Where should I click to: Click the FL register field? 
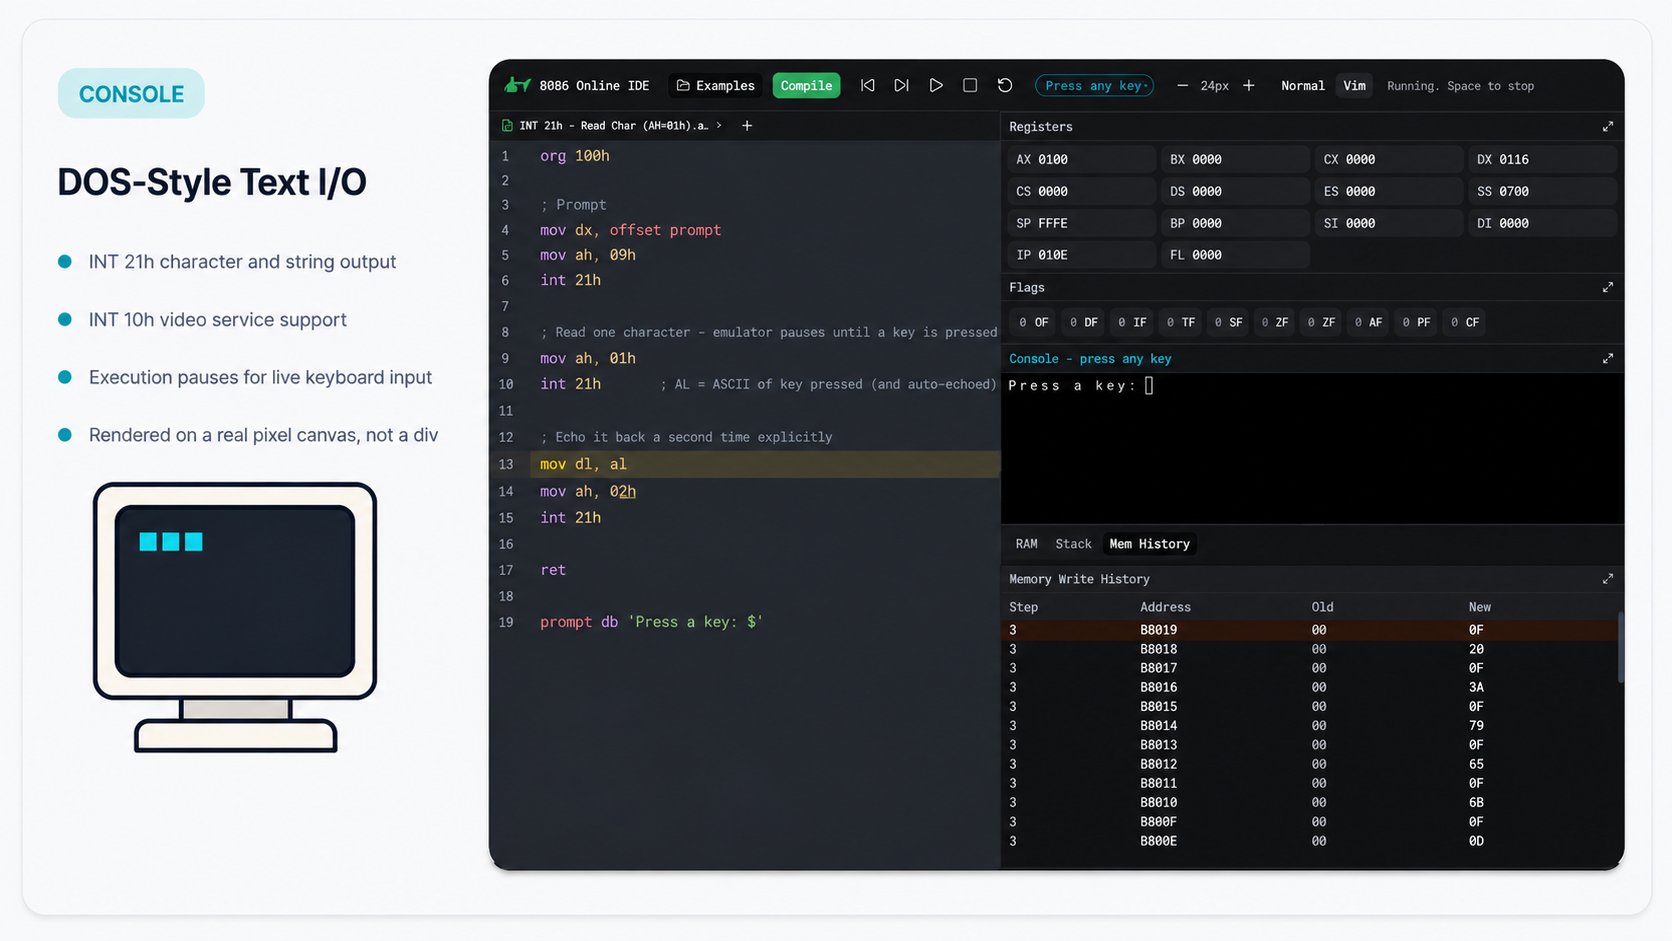(x=1236, y=256)
